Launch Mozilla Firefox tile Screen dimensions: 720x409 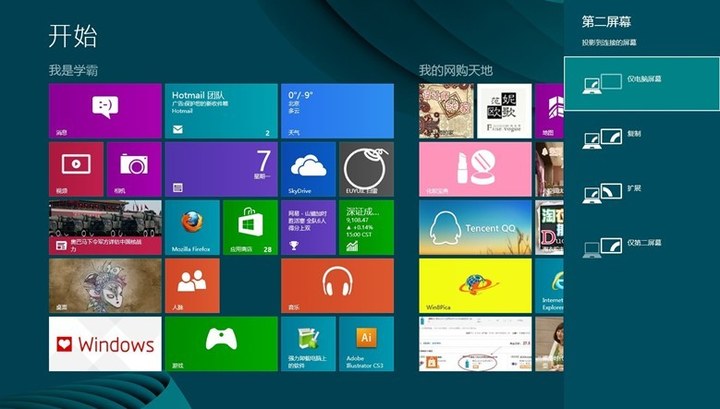(192, 227)
